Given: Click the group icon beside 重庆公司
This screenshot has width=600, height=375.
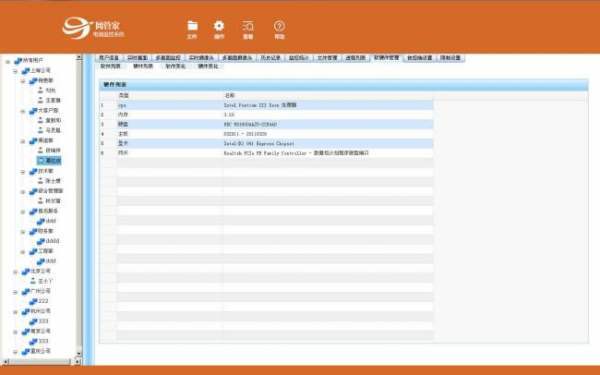Looking at the screenshot, I should [26, 351].
